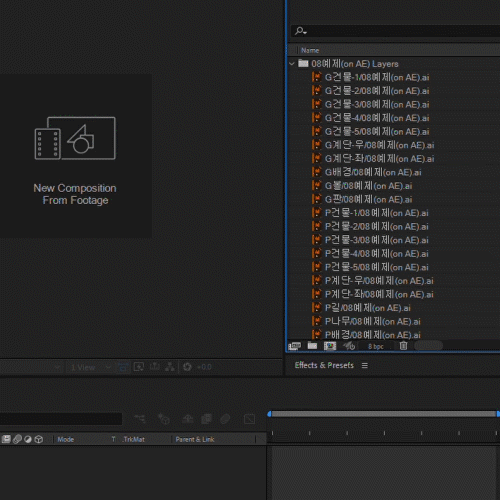Open the Effects & Presets panel menu
The width and height of the screenshot is (500, 500).
click(365, 366)
